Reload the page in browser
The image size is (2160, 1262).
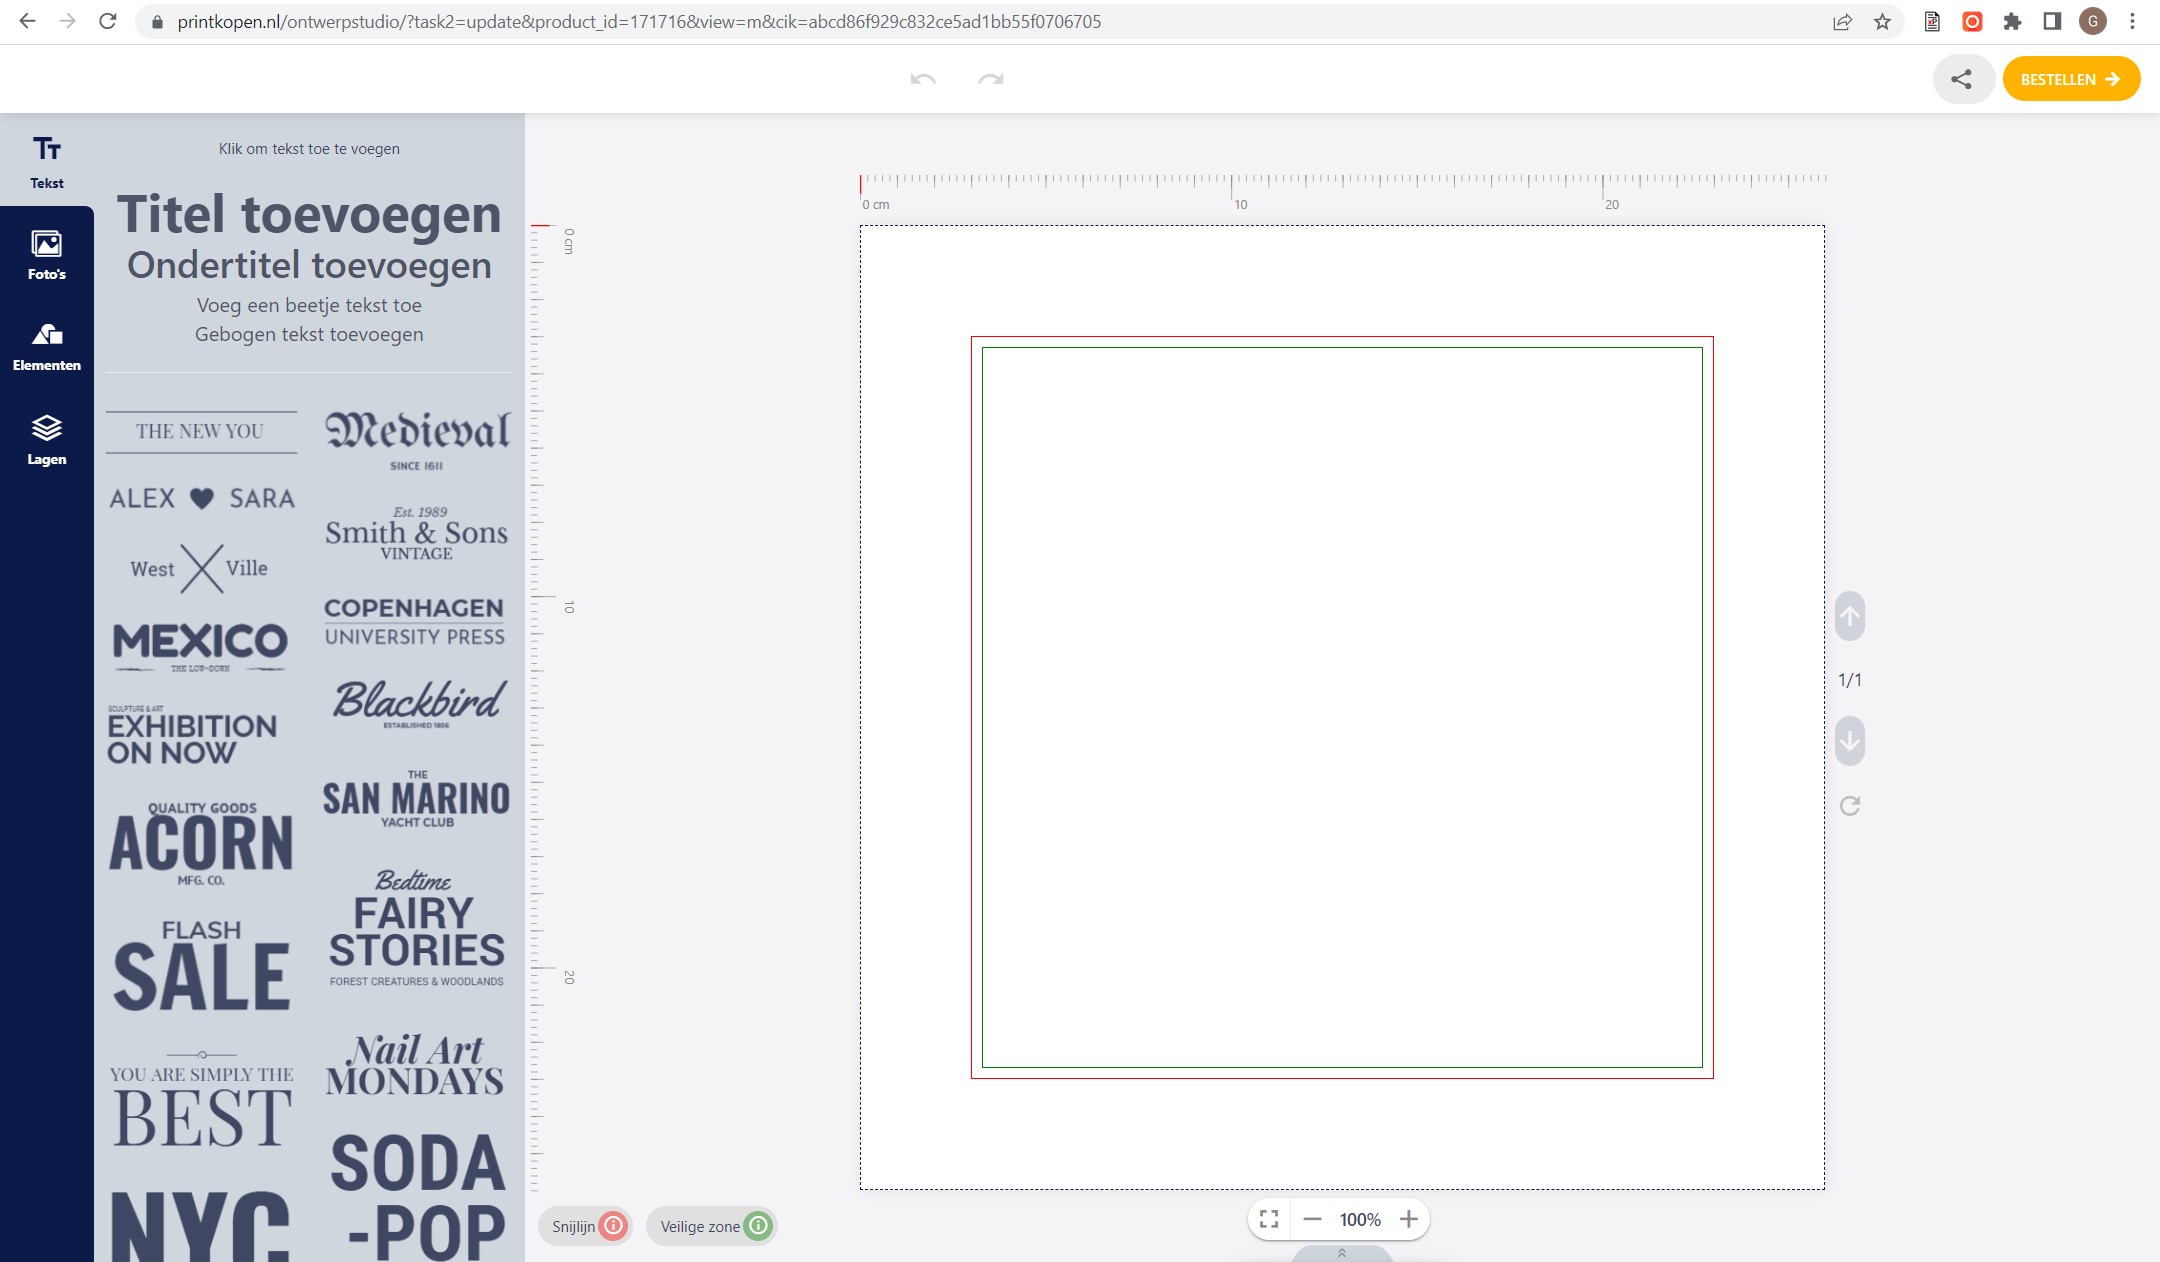[x=107, y=21]
